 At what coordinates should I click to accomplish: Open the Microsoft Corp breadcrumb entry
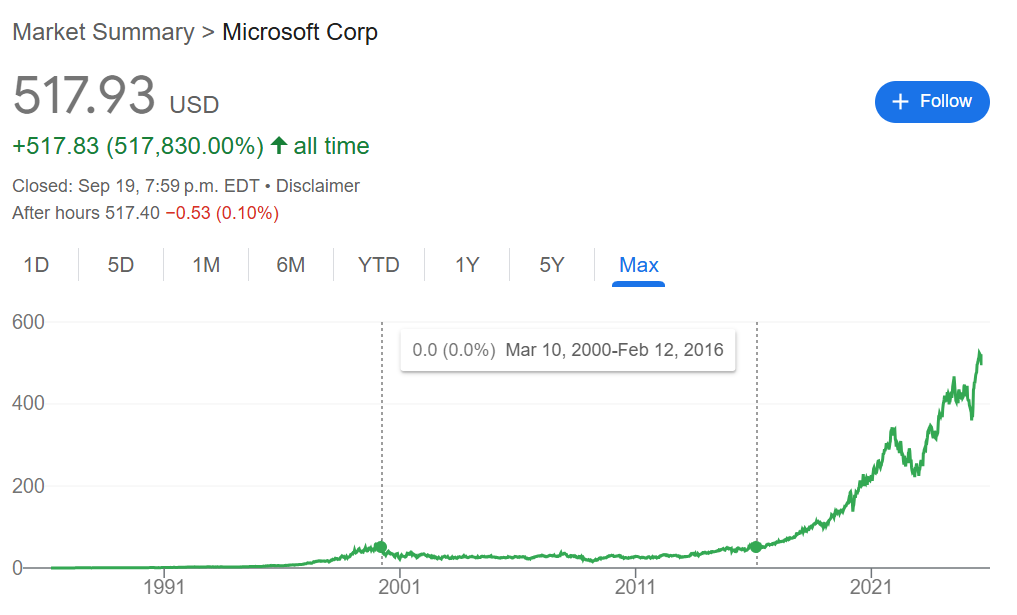[x=300, y=31]
